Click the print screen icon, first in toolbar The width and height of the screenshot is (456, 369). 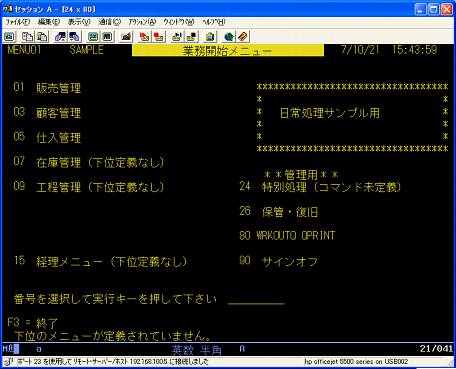(9, 37)
